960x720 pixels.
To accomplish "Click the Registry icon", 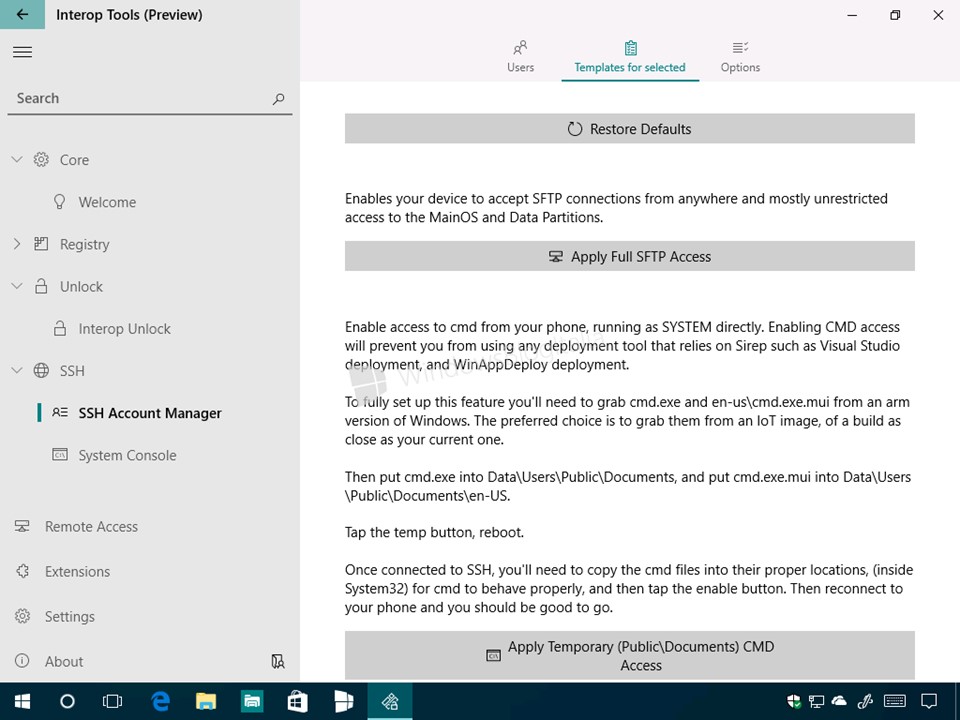I will (x=41, y=244).
